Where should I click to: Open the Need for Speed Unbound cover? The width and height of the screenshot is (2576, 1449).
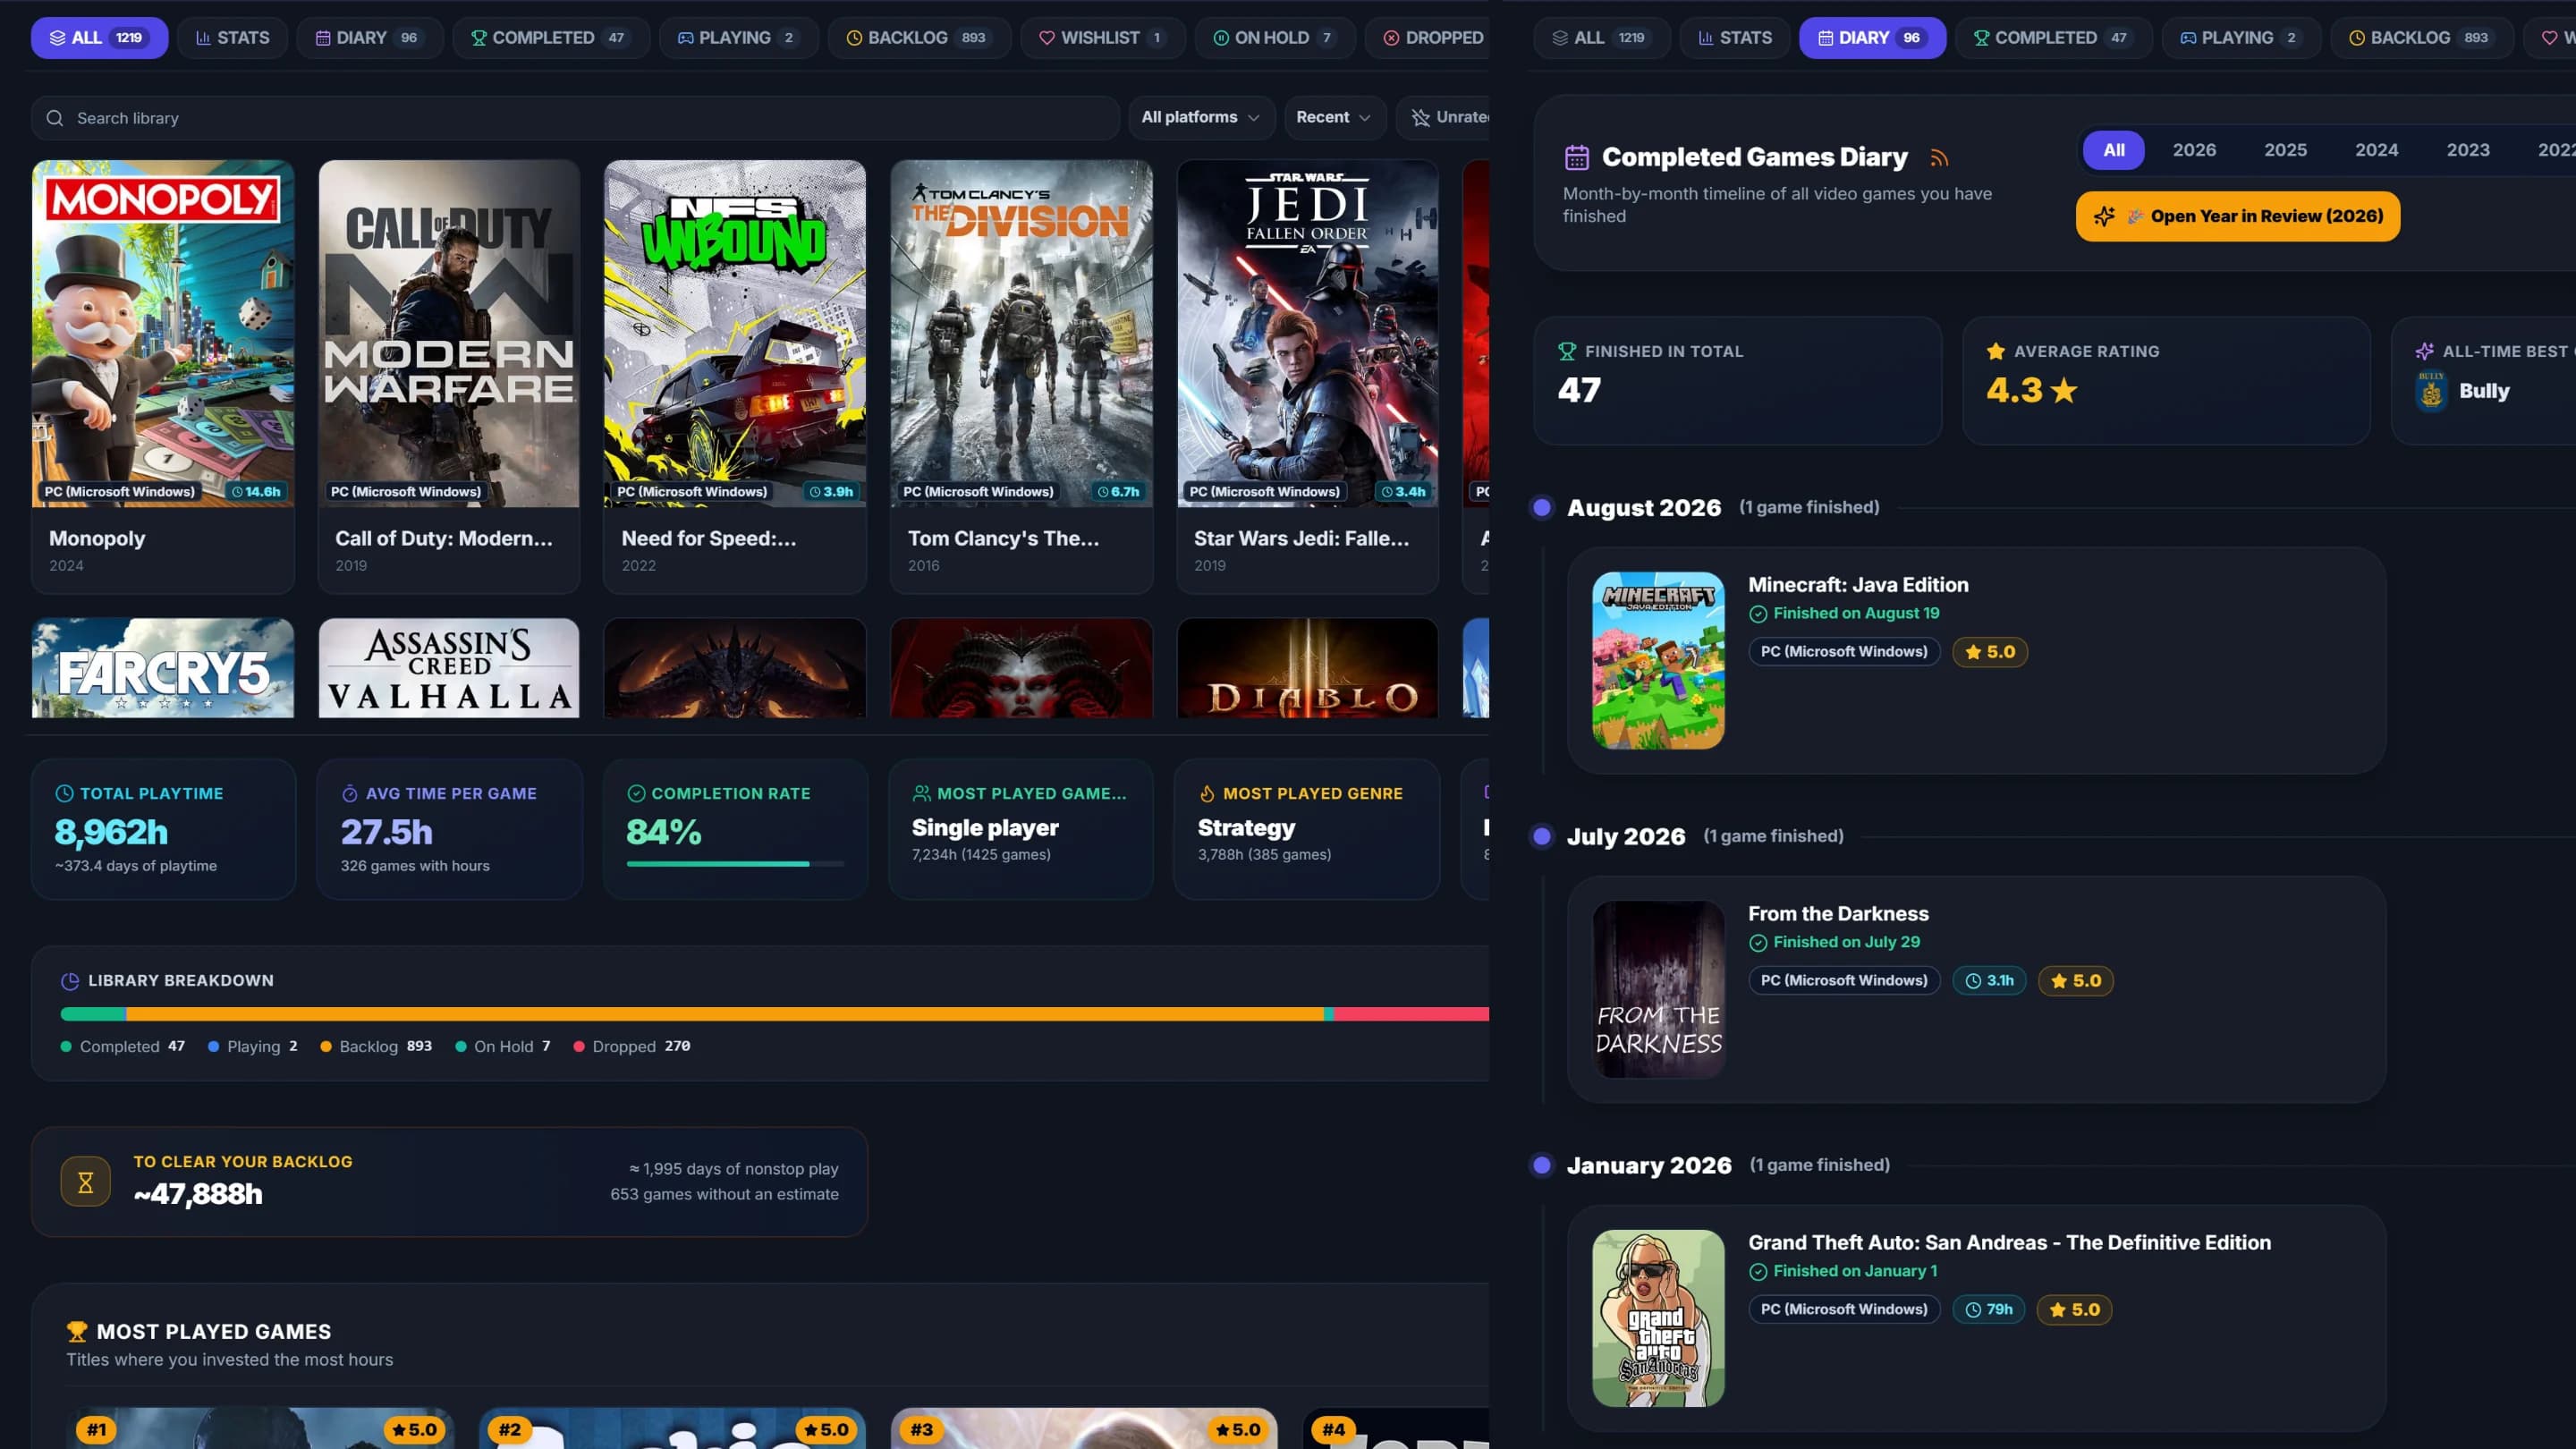pyautogui.click(x=735, y=333)
